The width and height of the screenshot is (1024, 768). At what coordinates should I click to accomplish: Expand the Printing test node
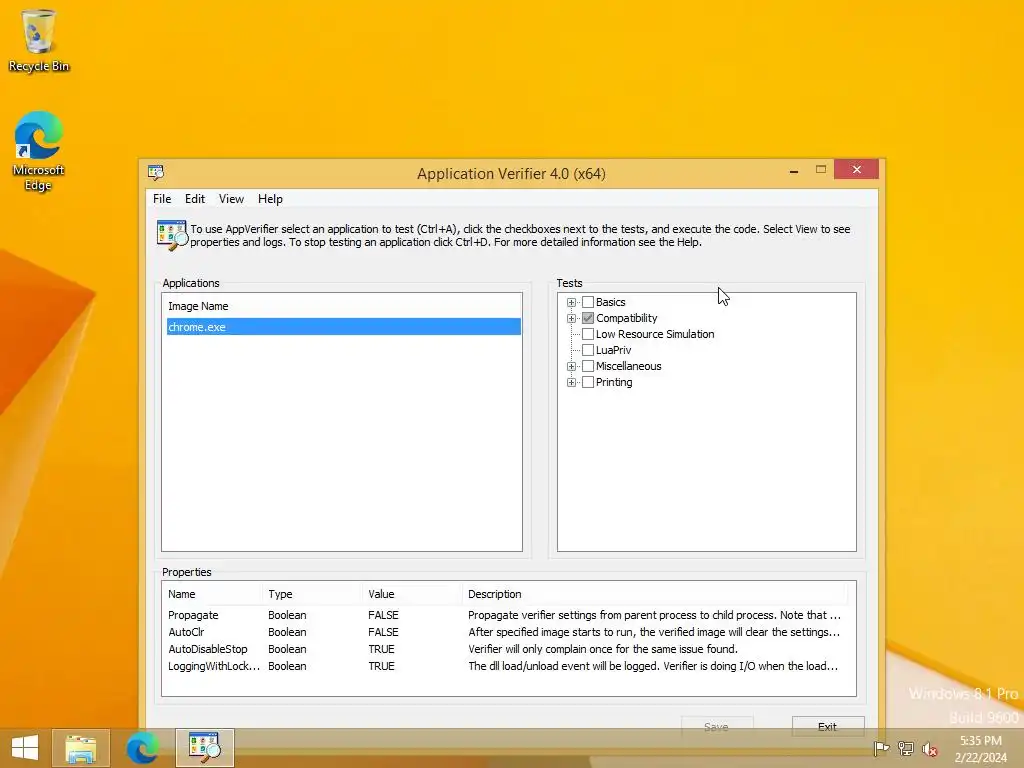tap(571, 382)
